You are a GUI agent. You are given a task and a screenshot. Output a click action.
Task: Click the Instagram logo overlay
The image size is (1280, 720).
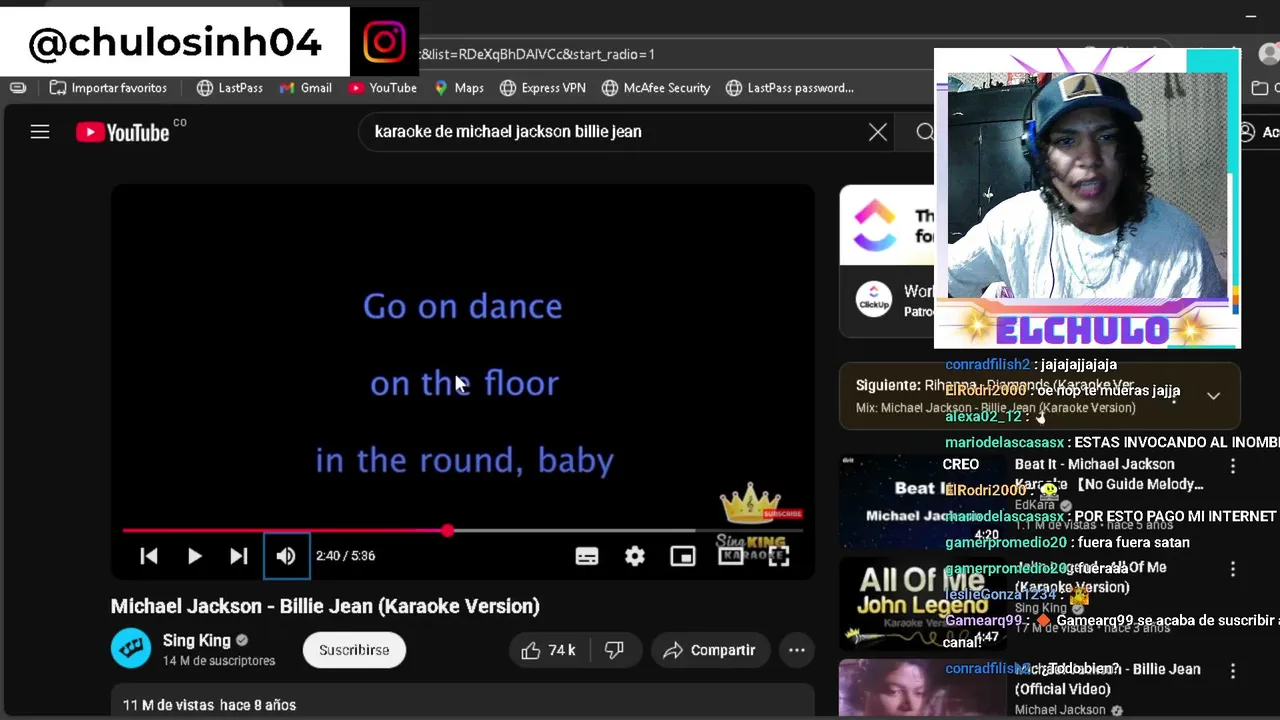click(x=385, y=42)
